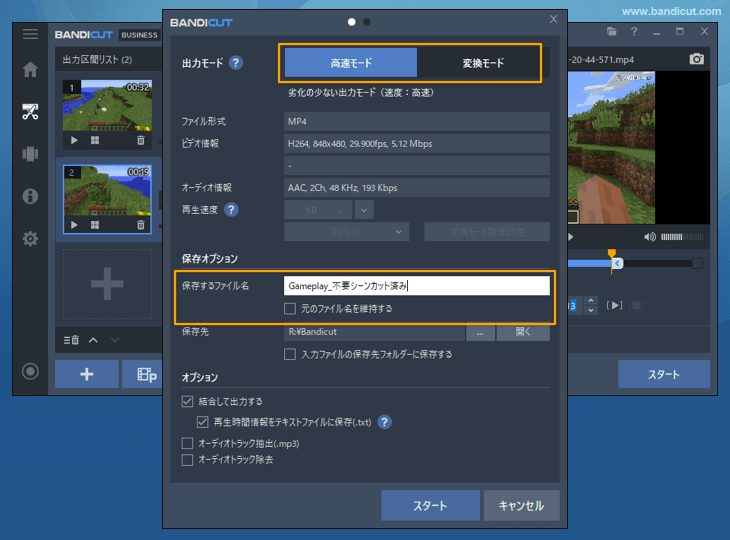This screenshot has height=540, width=730.
Task: Select the Cut scissors icon in sidebar
Action: point(30,111)
